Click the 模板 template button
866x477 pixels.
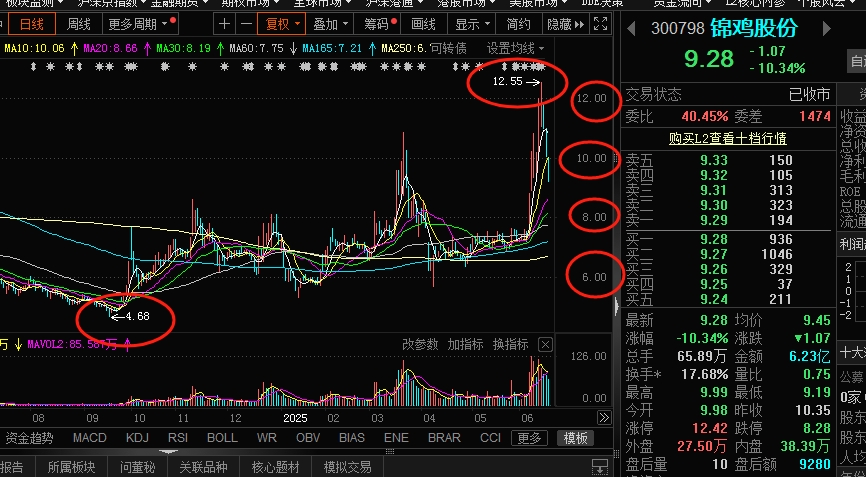(x=575, y=438)
